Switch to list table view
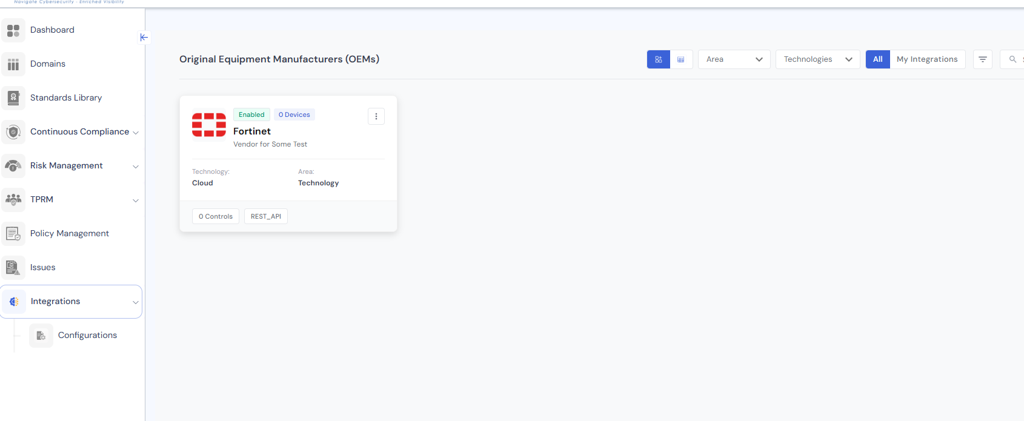This screenshot has height=421, width=1024. pos(681,59)
